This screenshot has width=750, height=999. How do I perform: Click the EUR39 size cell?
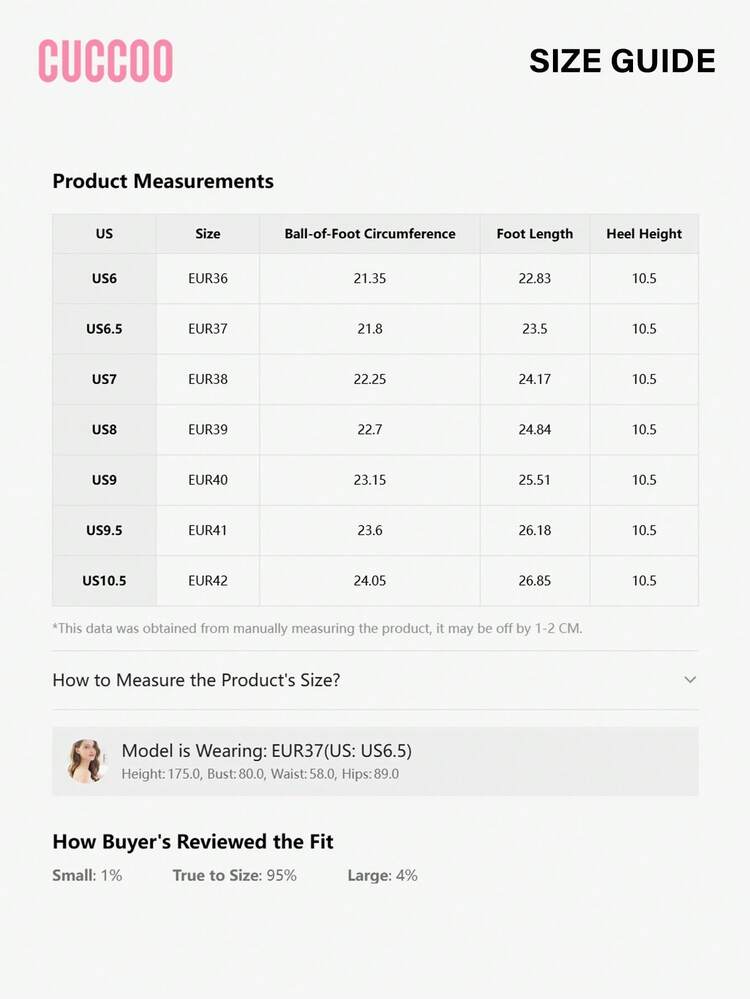click(208, 430)
